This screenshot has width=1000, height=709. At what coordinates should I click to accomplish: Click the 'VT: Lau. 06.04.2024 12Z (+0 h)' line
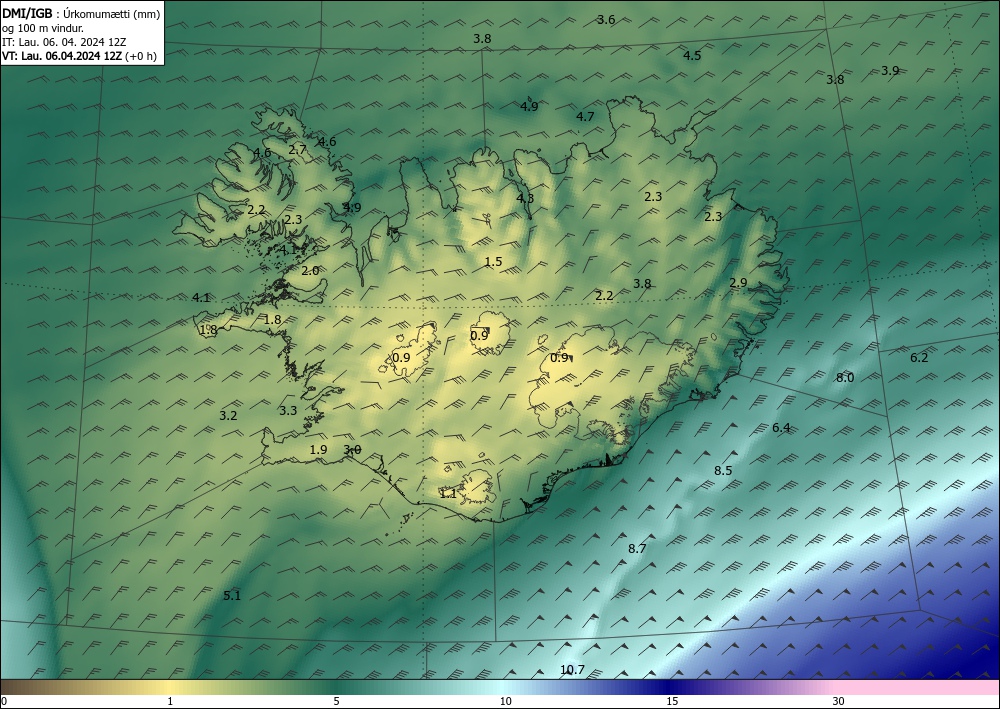tap(80, 56)
